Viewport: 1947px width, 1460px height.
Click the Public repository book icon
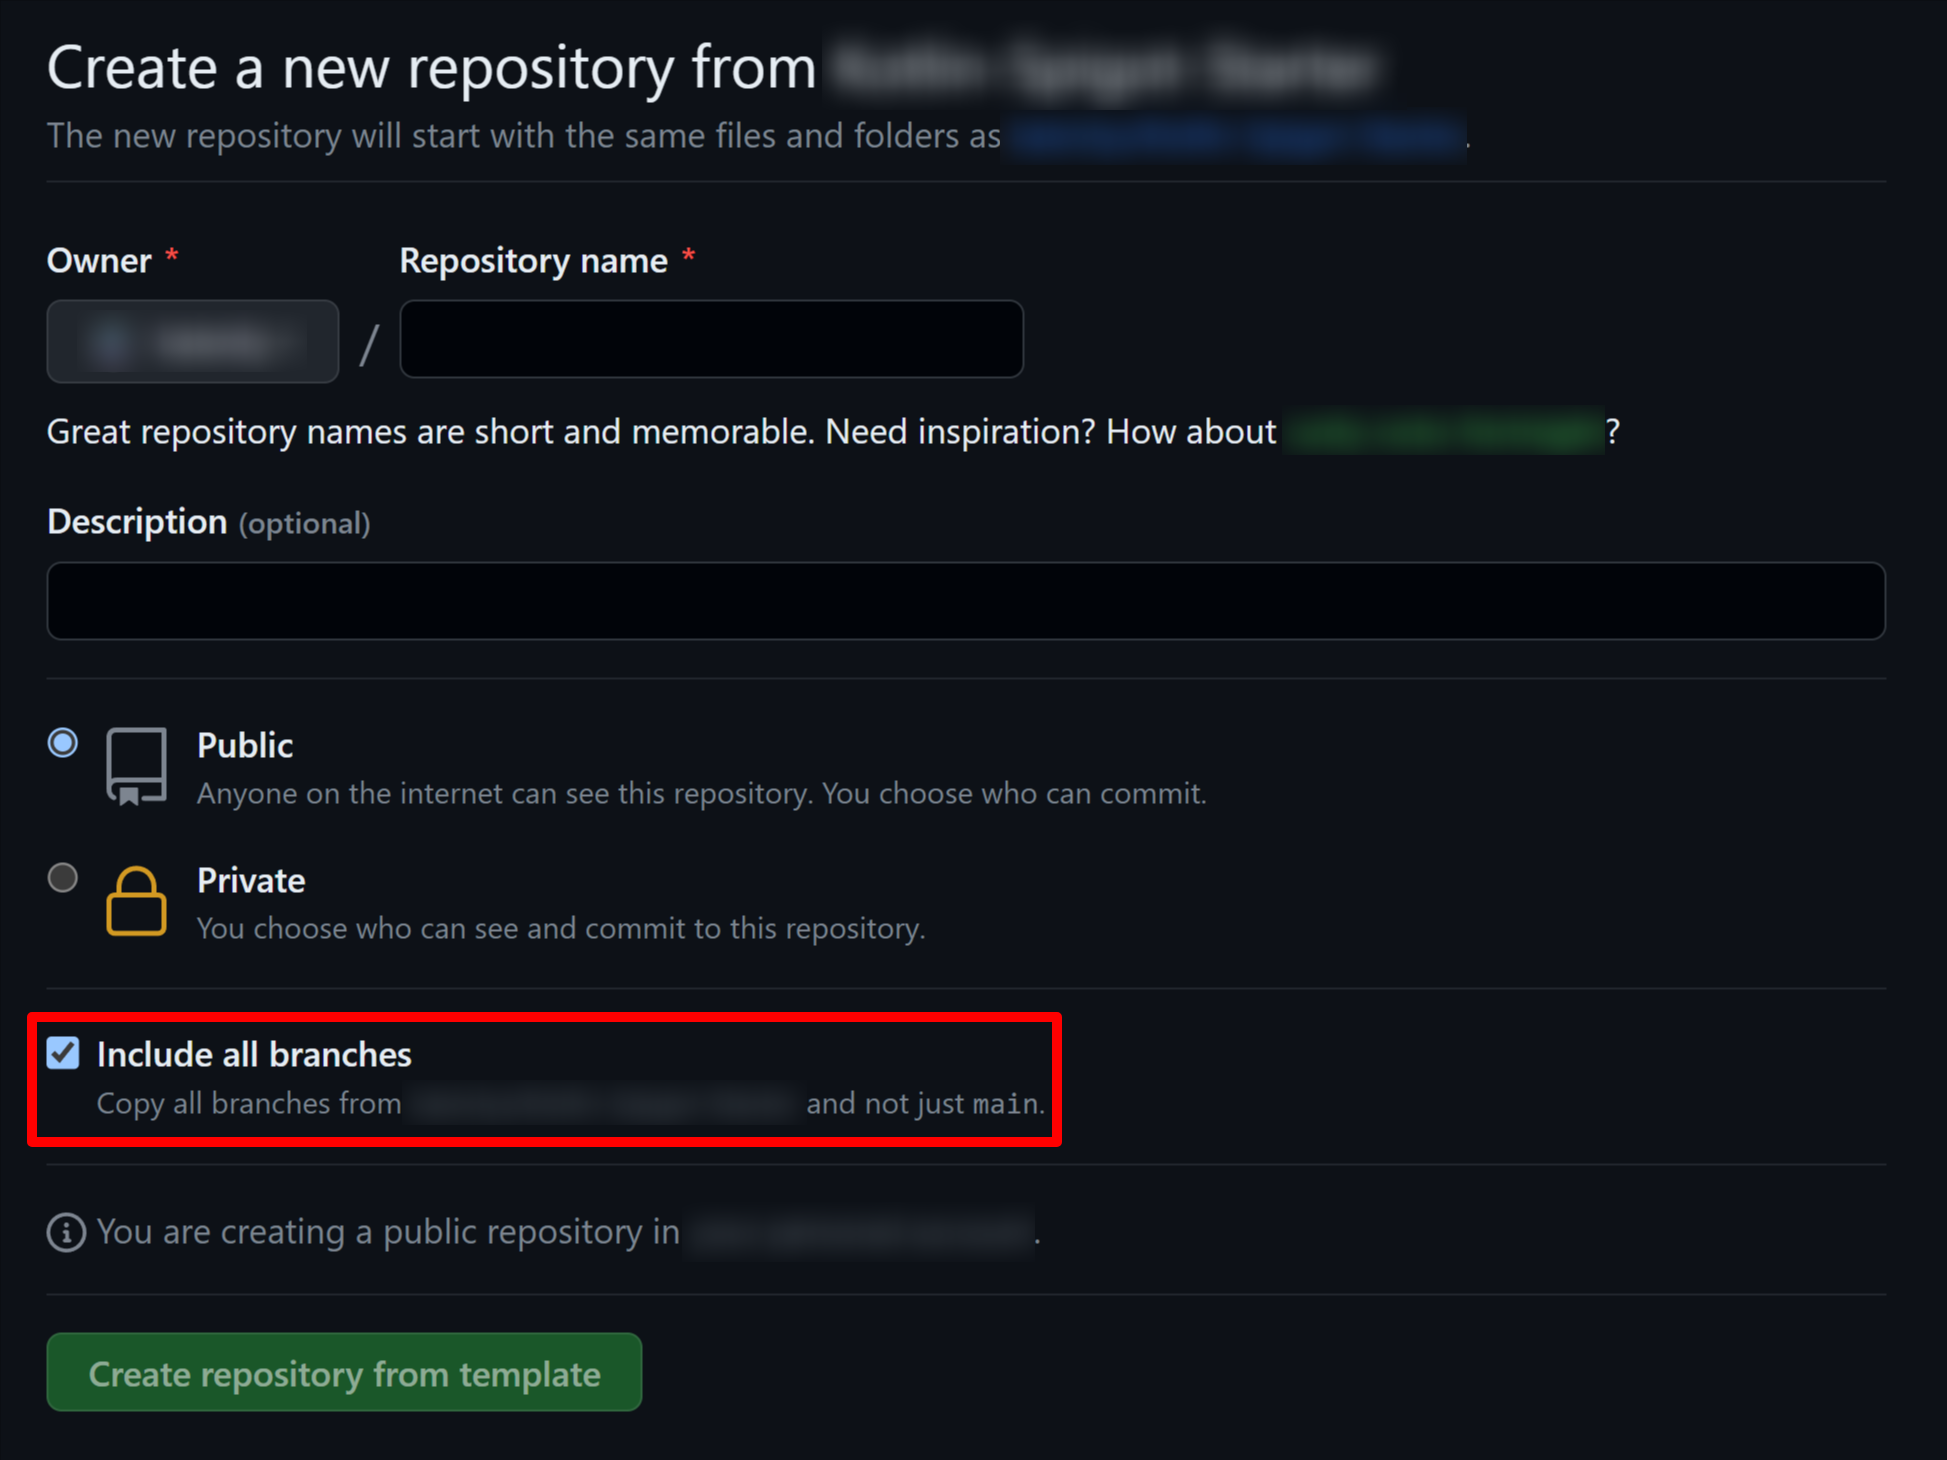(x=137, y=767)
